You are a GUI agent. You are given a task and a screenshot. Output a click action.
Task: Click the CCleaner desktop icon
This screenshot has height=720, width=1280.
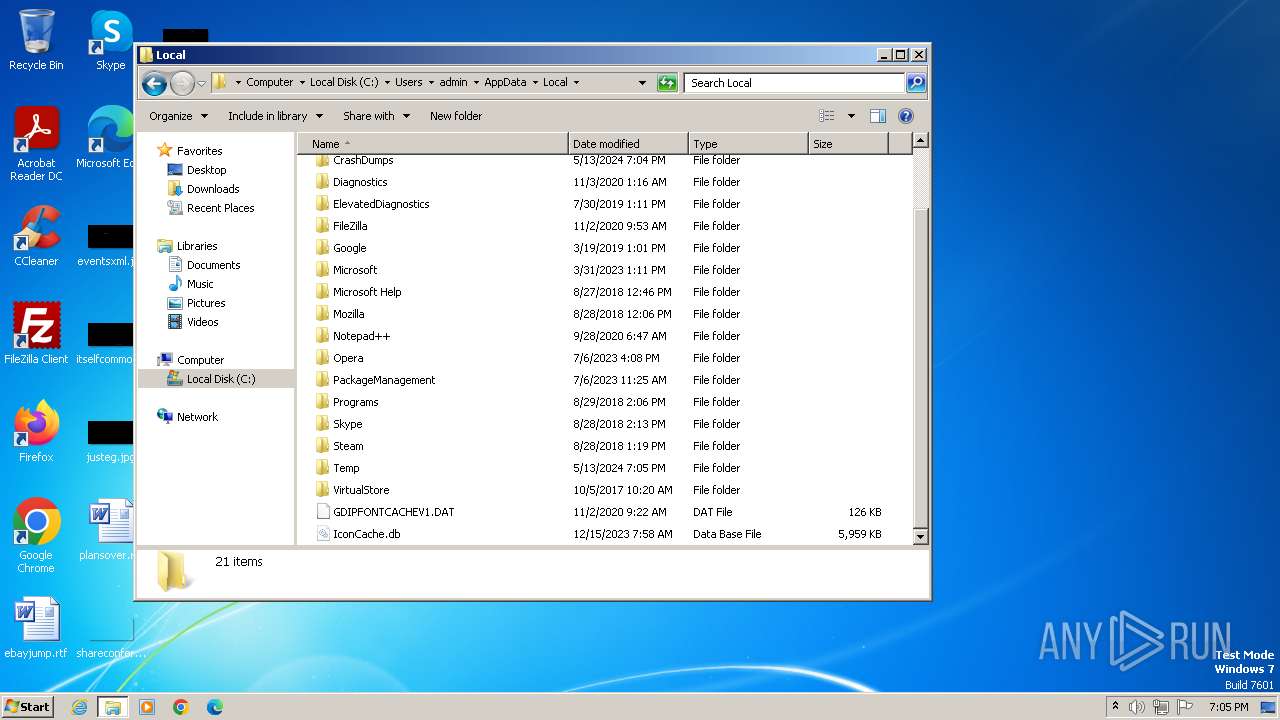pyautogui.click(x=36, y=236)
